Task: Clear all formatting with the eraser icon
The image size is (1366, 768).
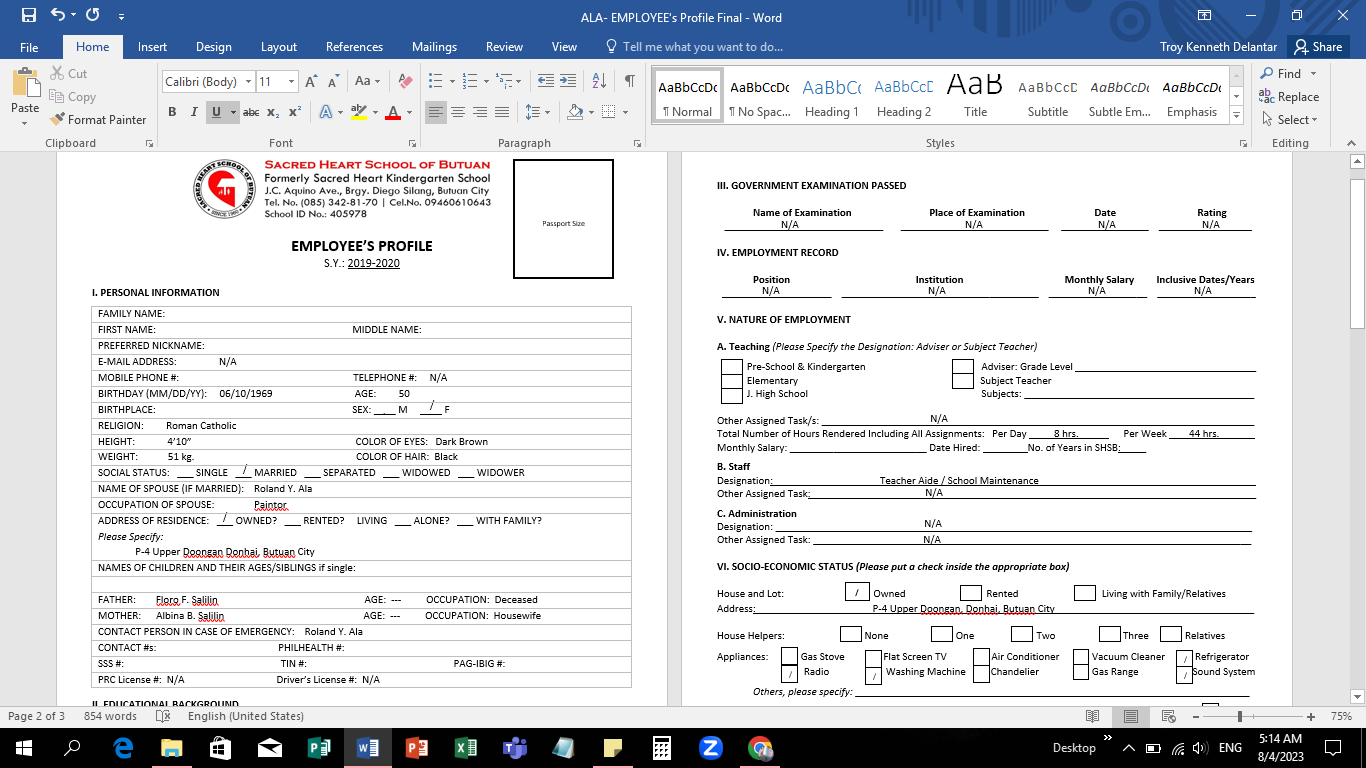Action: (405, 81)
